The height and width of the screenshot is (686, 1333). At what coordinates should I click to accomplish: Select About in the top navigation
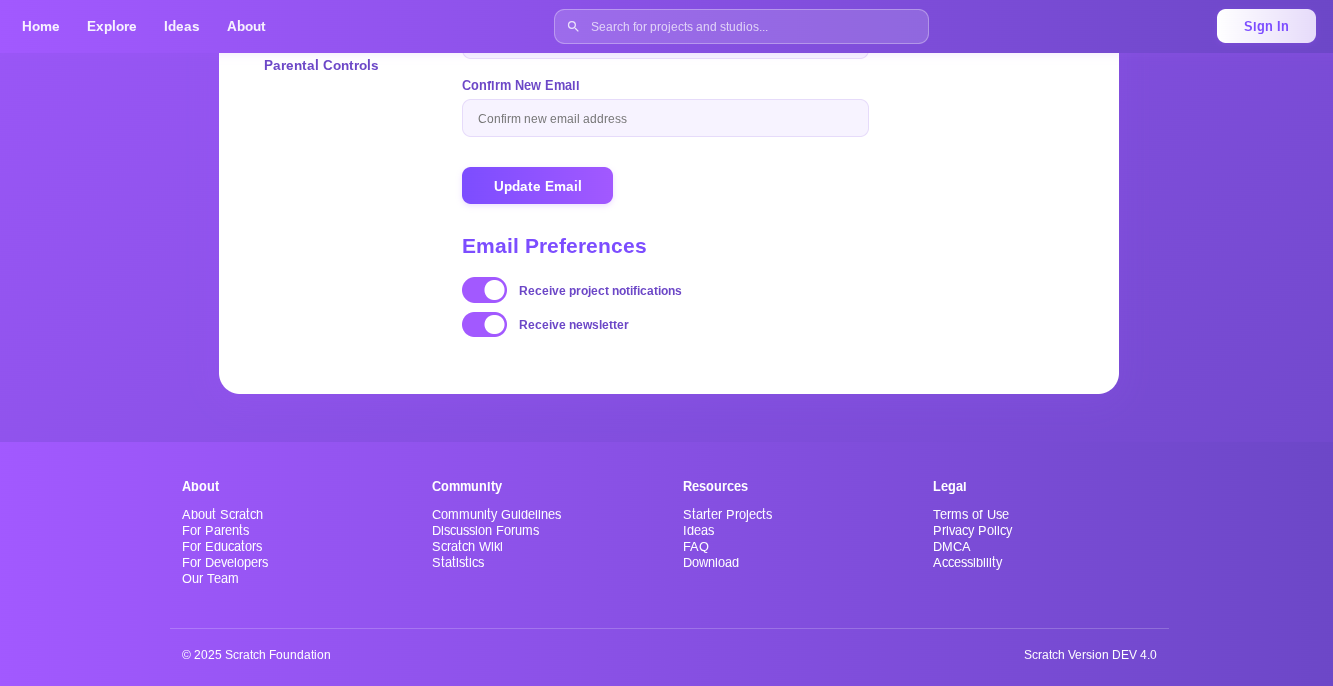pos(246,26)
